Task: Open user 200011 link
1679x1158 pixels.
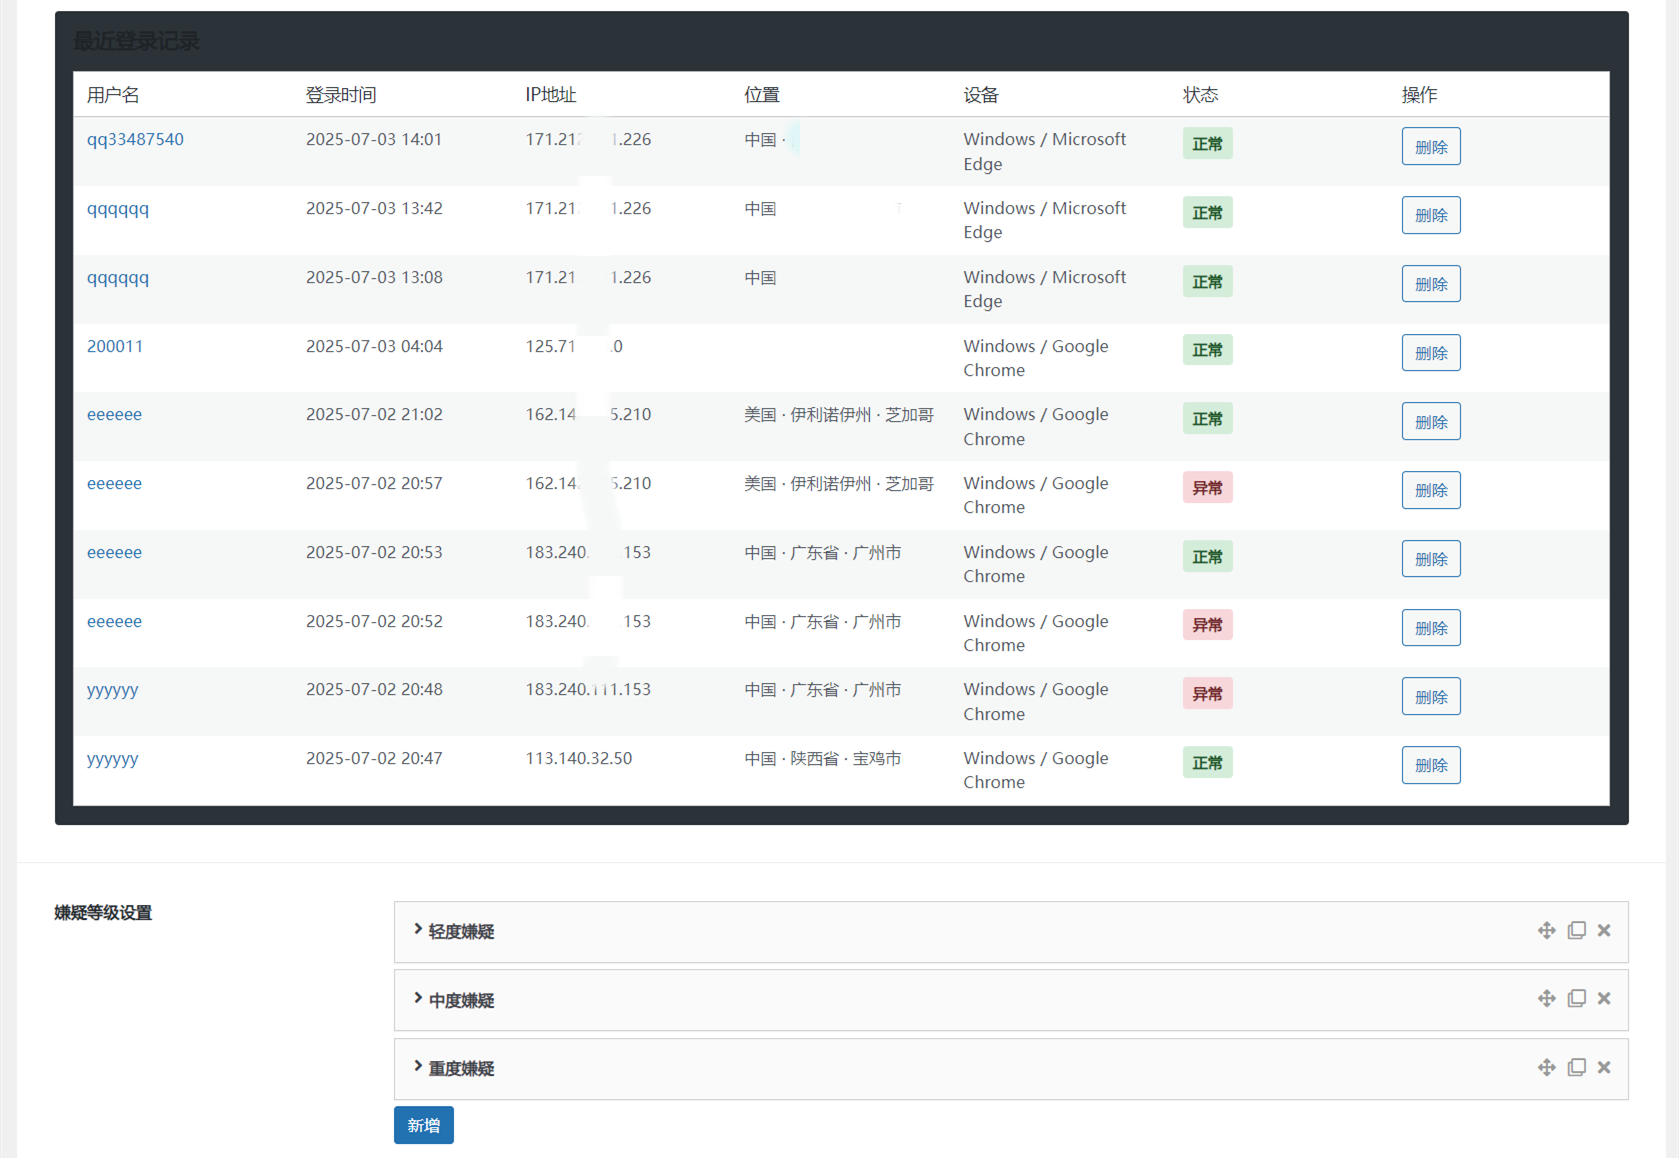Action: [115, 346]
